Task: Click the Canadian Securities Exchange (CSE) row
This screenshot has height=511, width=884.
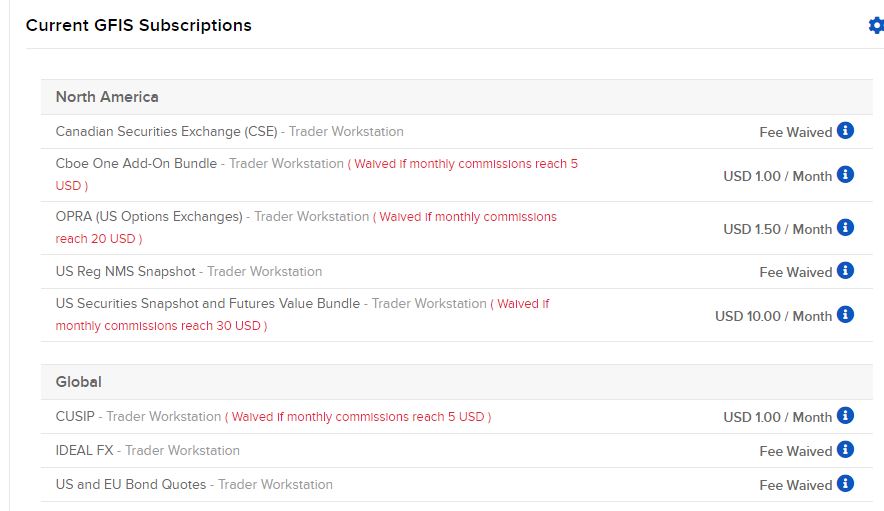Action: pos(457,132)
